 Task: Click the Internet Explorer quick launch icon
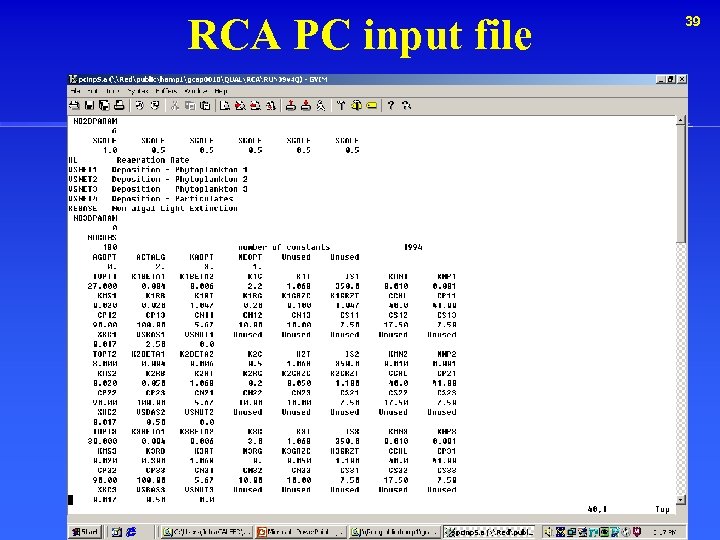pos(131,532)
